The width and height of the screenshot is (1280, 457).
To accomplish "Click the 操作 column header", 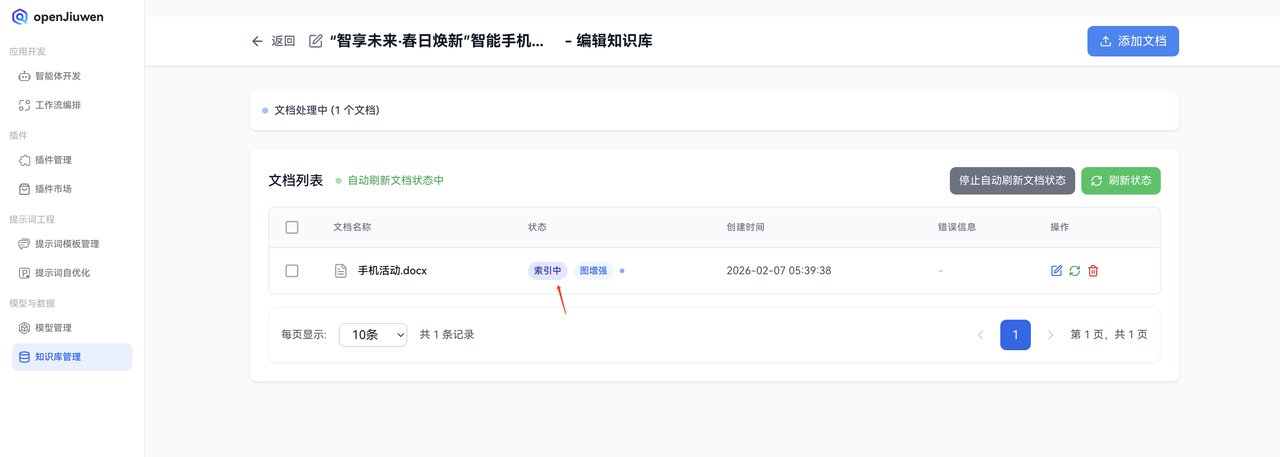I will pyautogui.click(x=1059, y=228).
